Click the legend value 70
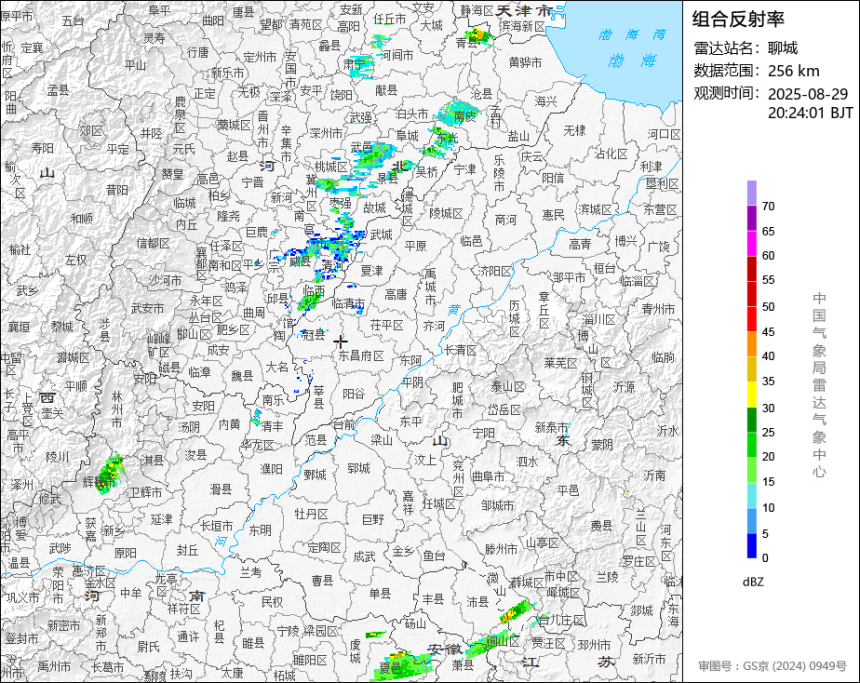Screen dimensions: 860x683 coord(768,206)
